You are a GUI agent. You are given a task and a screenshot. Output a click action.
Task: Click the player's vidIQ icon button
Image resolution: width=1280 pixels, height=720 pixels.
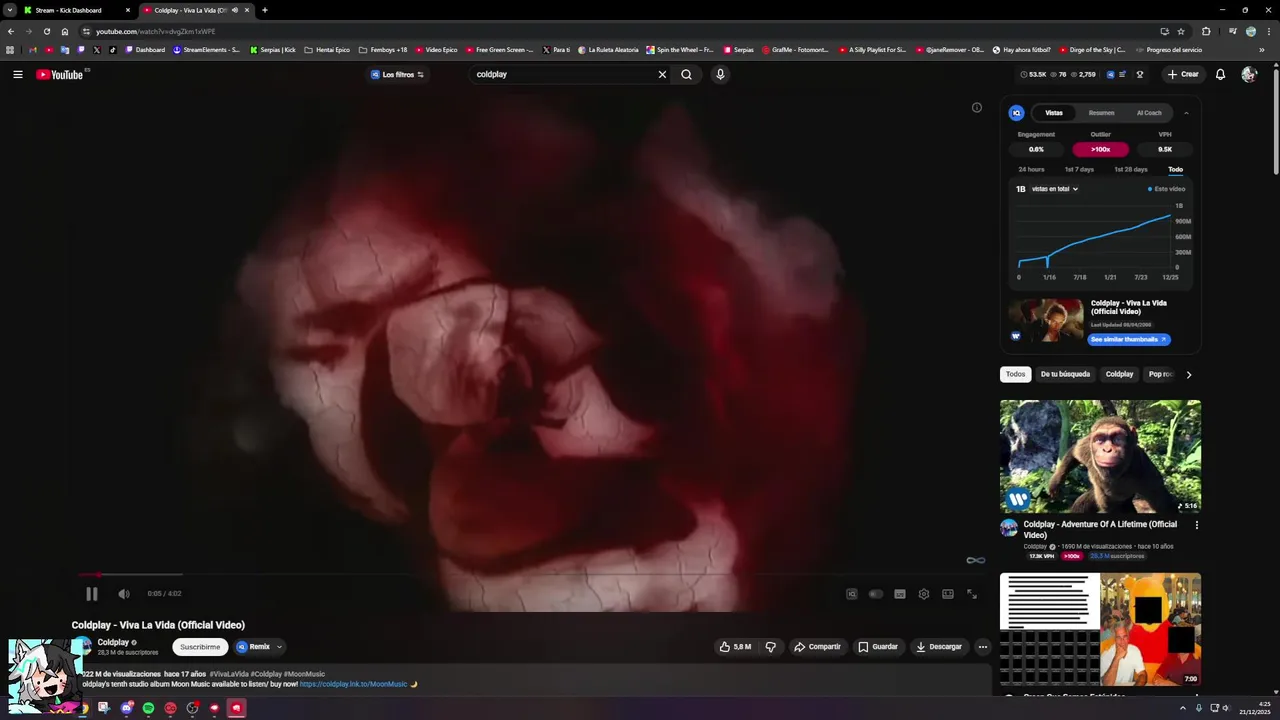[x=852, y=594]
